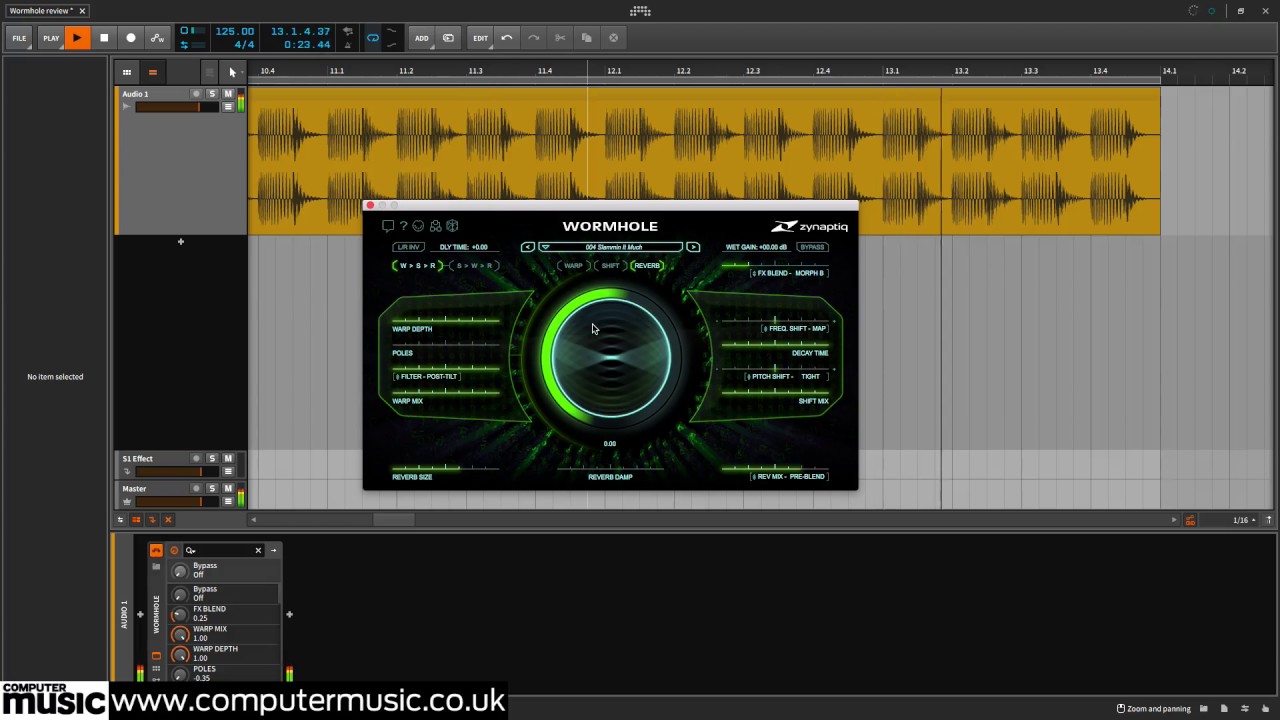Open the FILTER - POST-TILT selector
The width and height of the screenshot is (1280, 720).
[427, 377]
